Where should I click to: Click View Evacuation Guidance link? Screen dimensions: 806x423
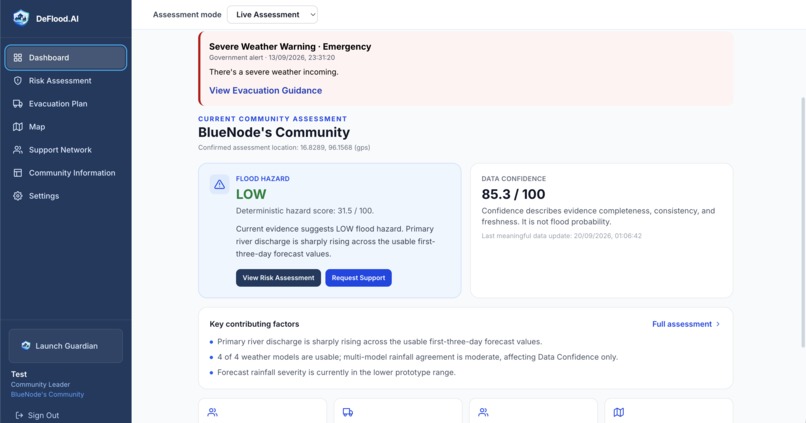265,90
